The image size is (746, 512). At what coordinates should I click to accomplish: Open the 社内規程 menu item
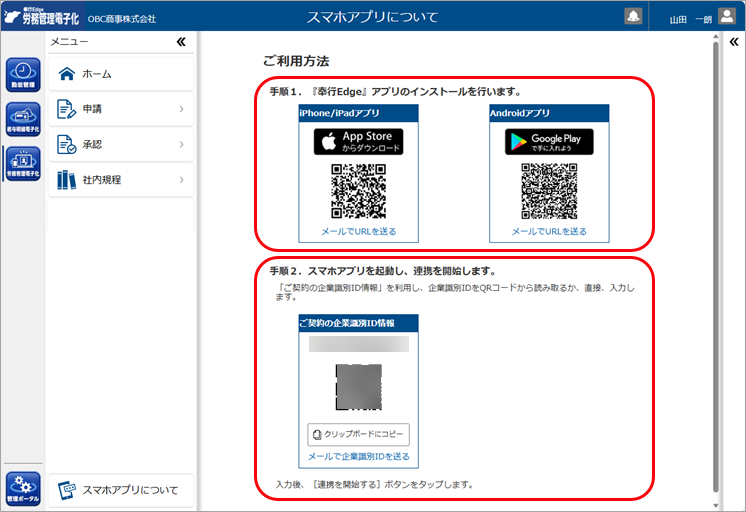[121, 180]
